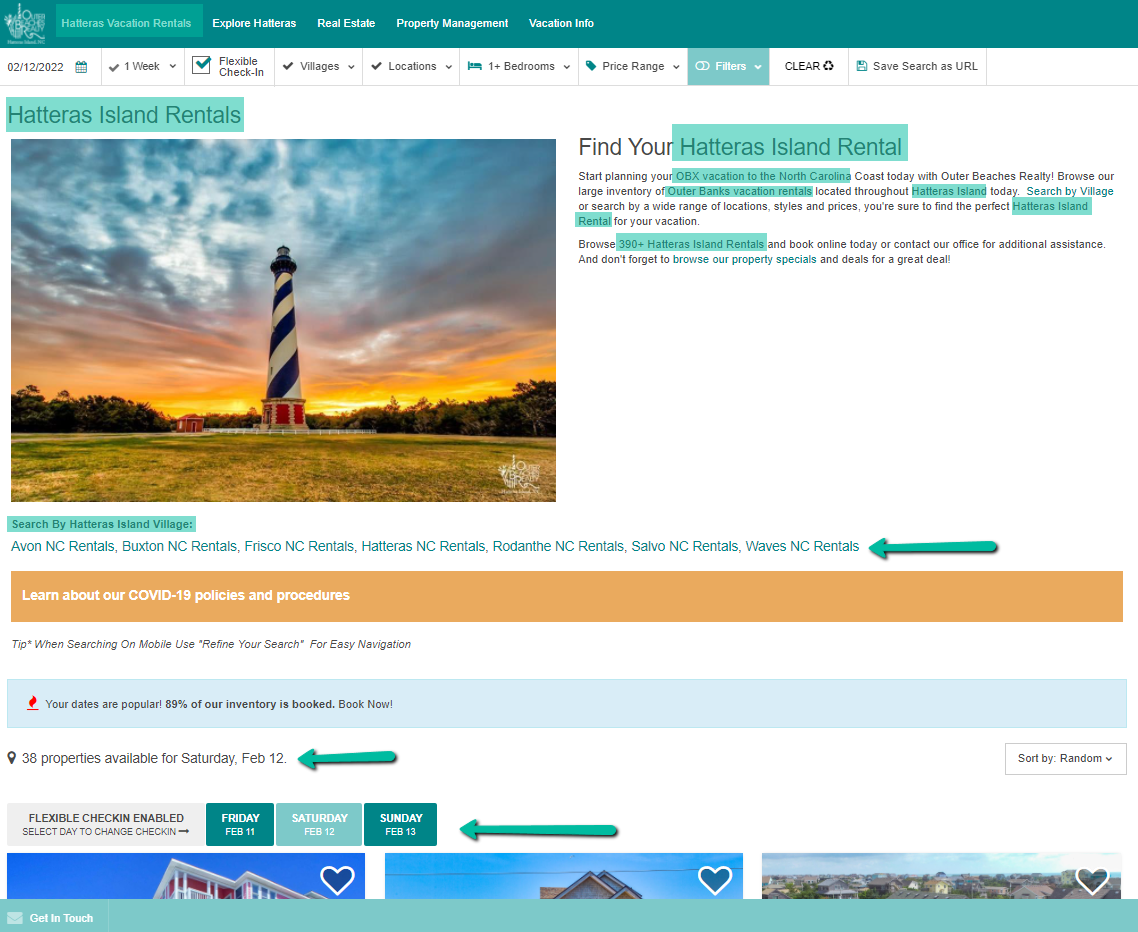Select the Friday Feb 11 check-in day

coord(239,824)
